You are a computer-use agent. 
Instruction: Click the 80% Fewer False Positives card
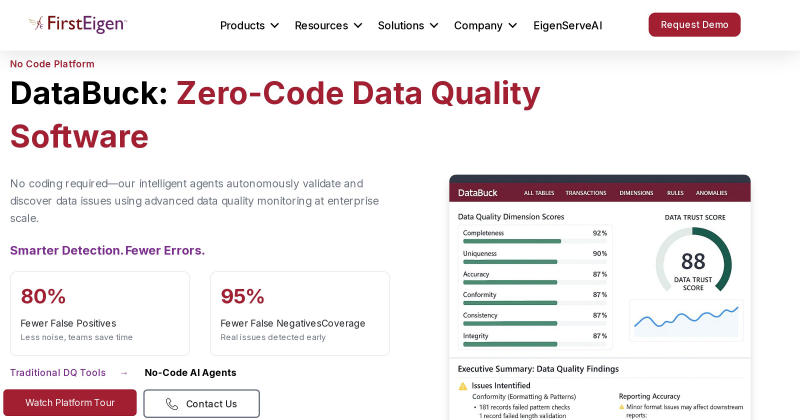[x=100, y=313]
